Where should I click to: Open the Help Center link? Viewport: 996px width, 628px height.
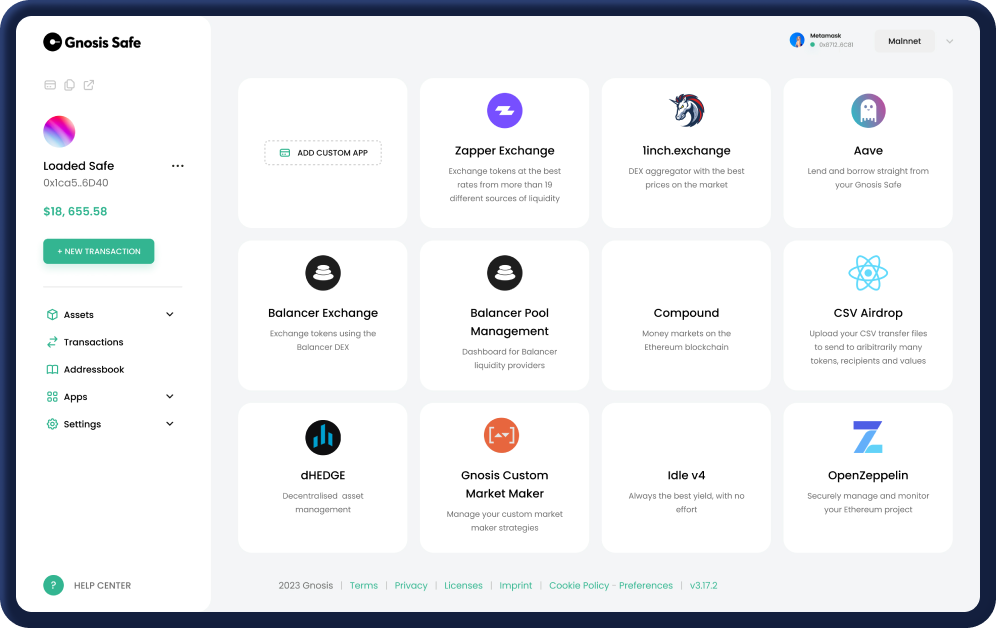click(102, 585)
